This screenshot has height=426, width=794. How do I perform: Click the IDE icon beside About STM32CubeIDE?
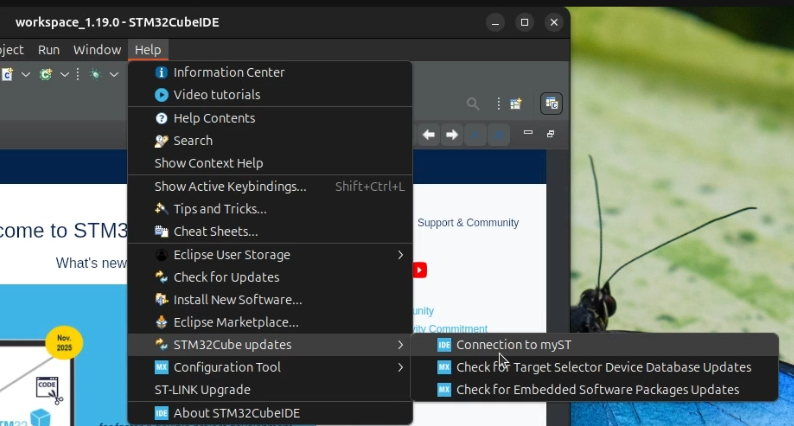point(161,413)
